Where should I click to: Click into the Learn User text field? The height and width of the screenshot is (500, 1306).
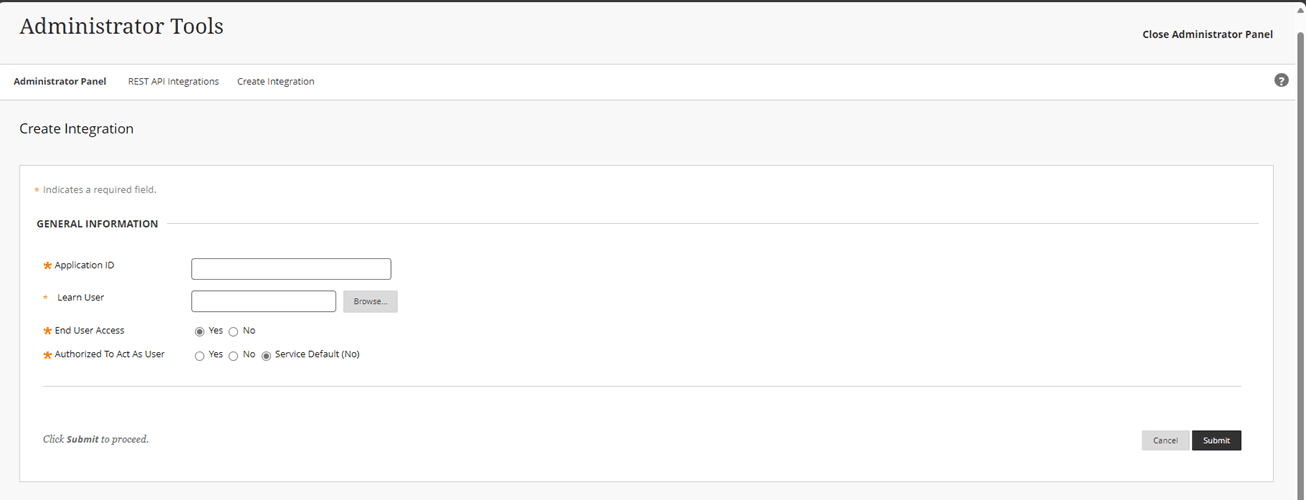coord(263,301)
